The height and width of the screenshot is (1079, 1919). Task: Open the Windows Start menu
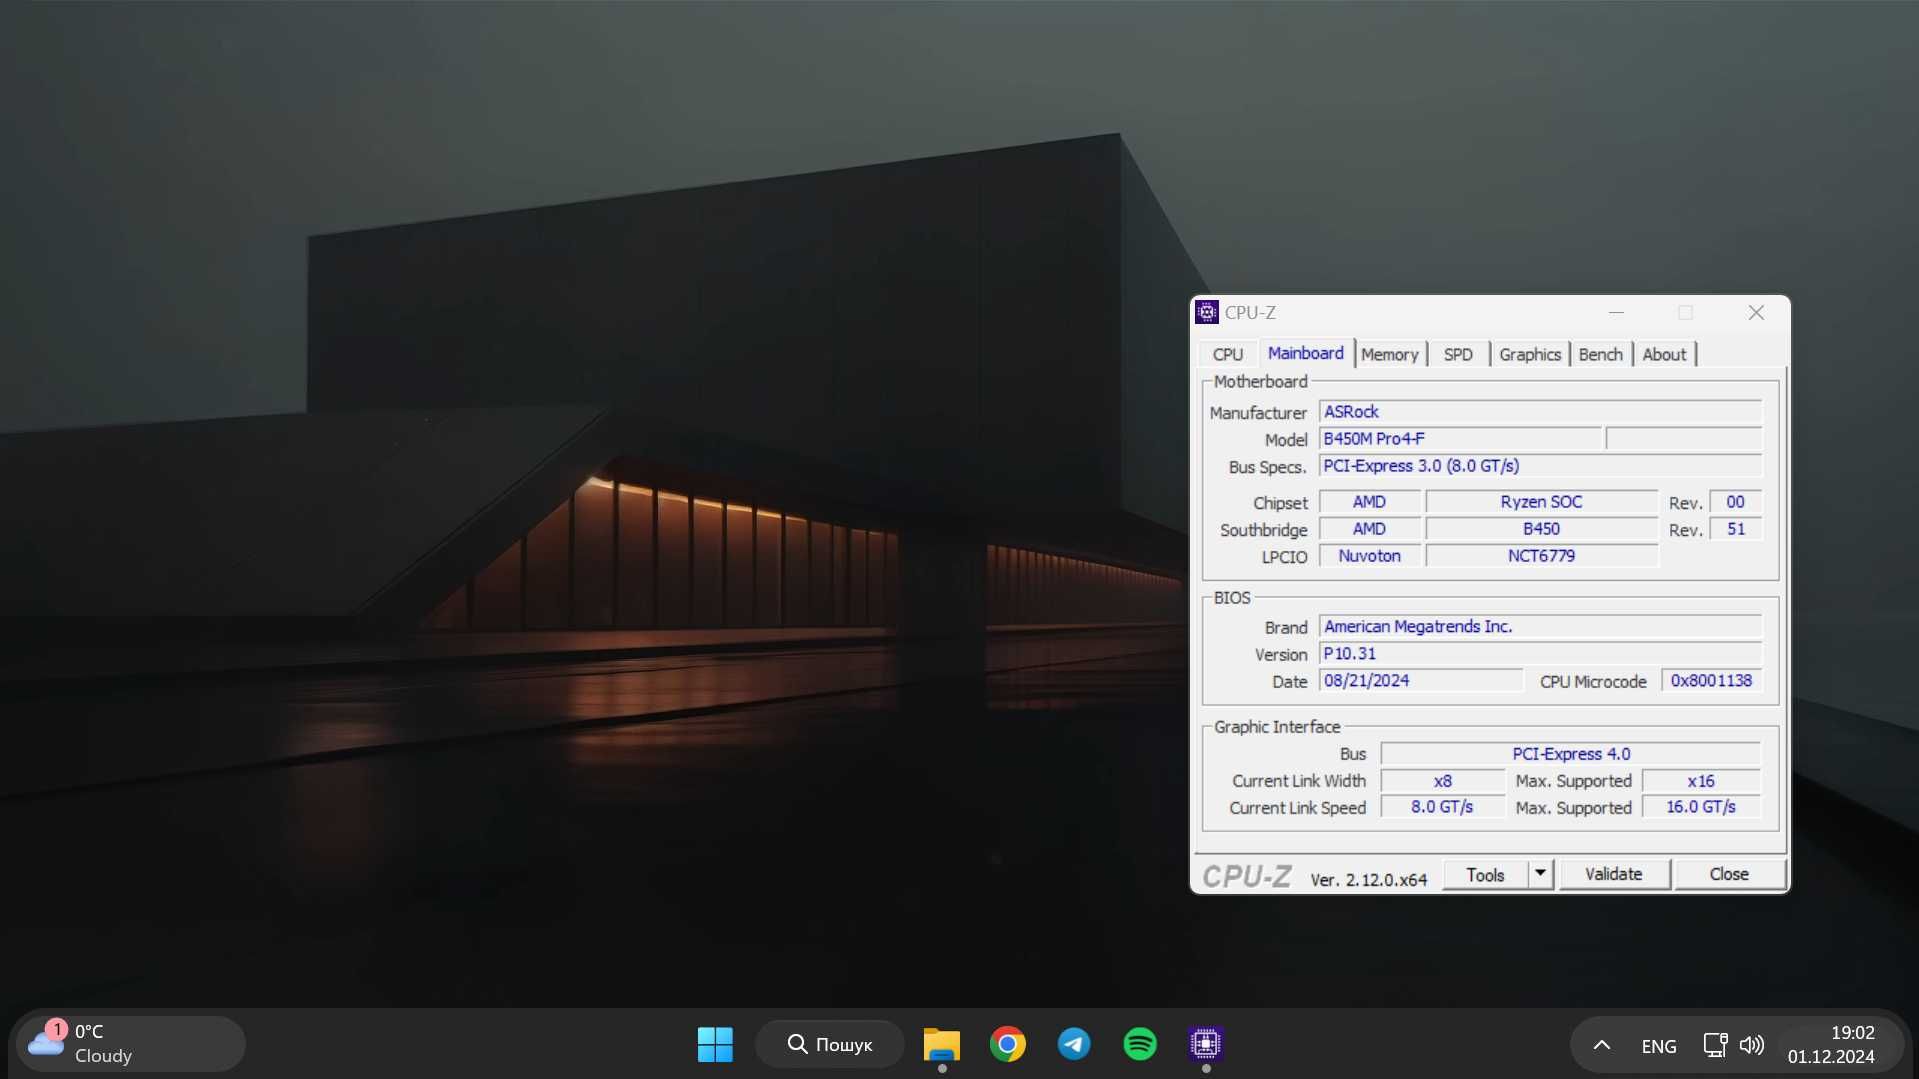point(715,1044)
